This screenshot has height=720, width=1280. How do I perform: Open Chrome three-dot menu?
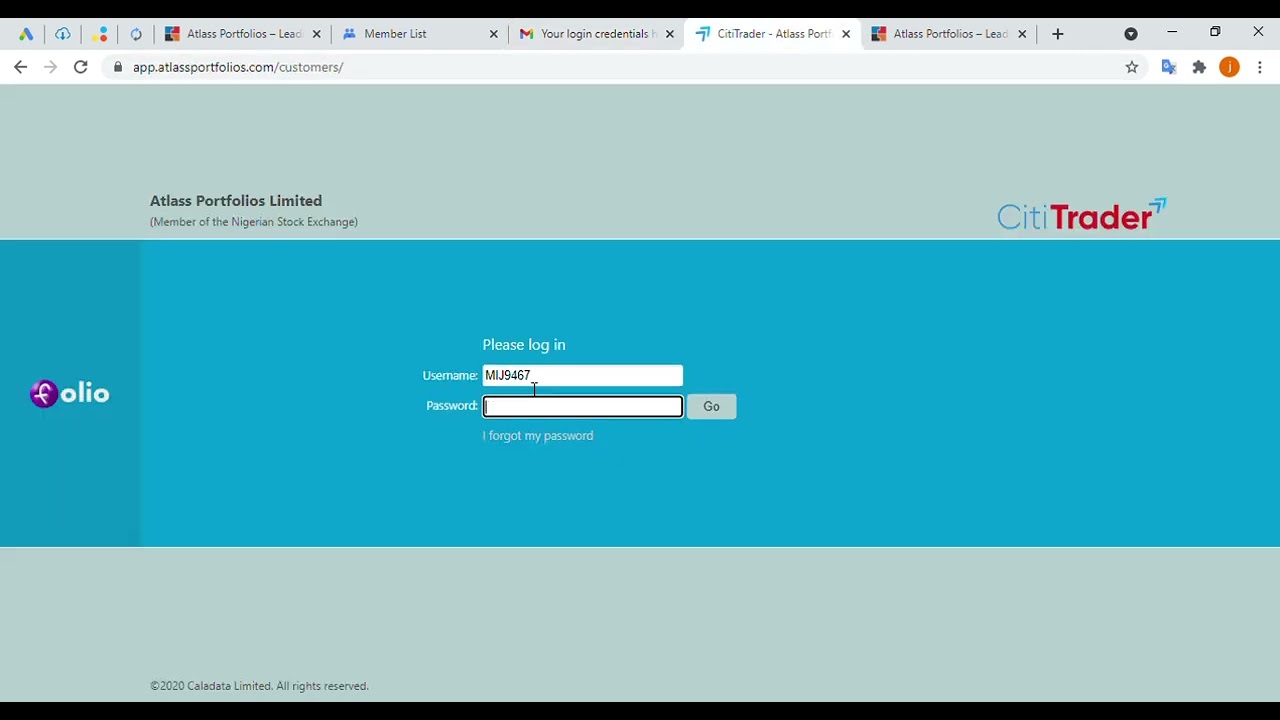pyautogui.click(x=1260, y=67)
